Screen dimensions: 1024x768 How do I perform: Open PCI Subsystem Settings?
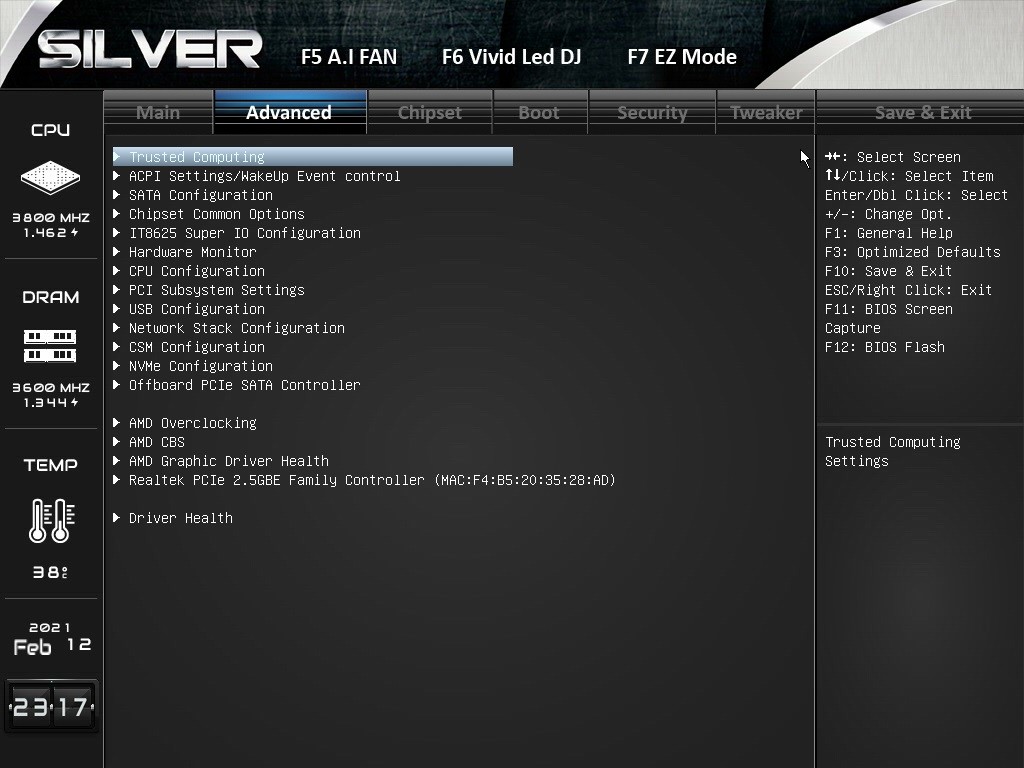click(x=209, y=289)
